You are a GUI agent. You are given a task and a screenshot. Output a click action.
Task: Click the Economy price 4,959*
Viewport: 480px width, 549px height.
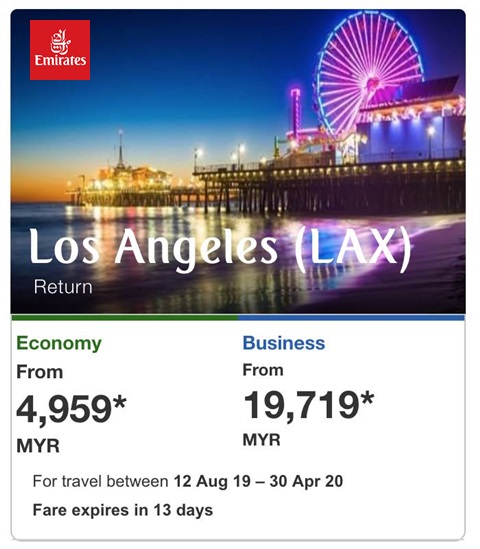[x=71, y=409]
